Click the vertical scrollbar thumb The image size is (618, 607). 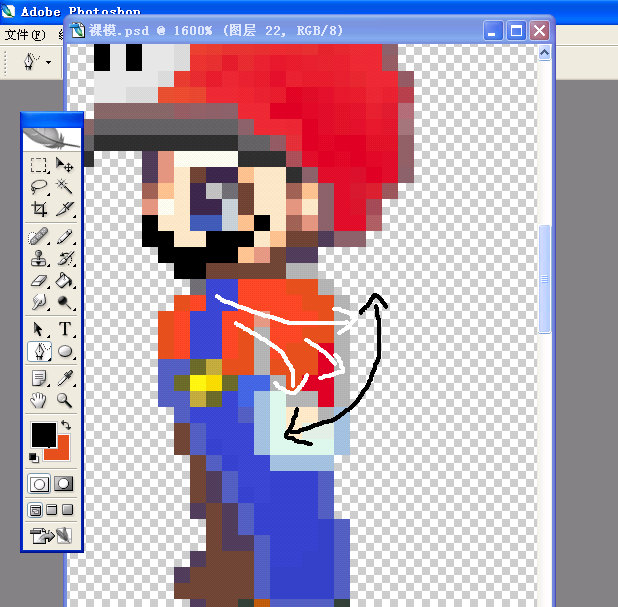545,279
